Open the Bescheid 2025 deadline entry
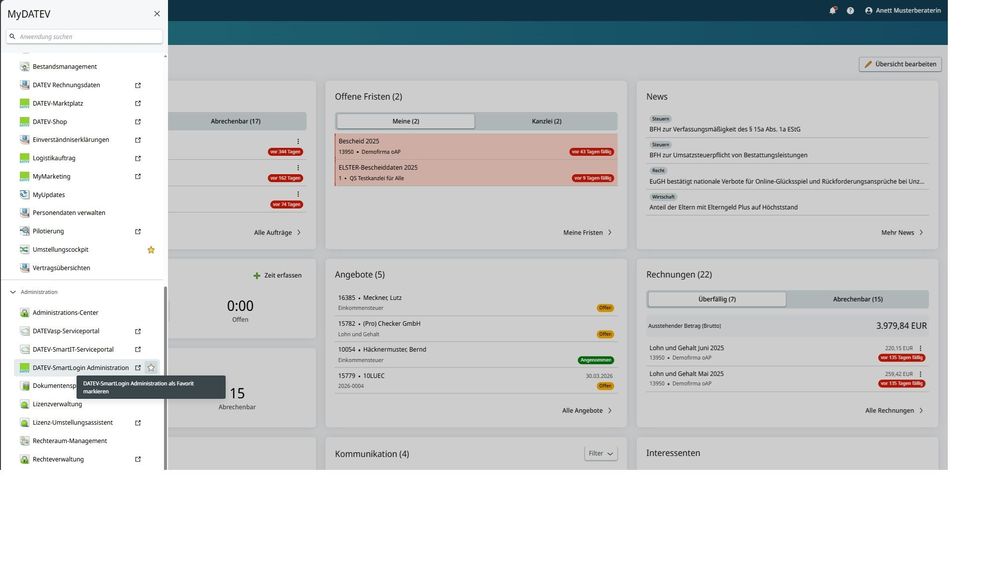The width and height of the screenshot is (999, 573). [476, 146]
